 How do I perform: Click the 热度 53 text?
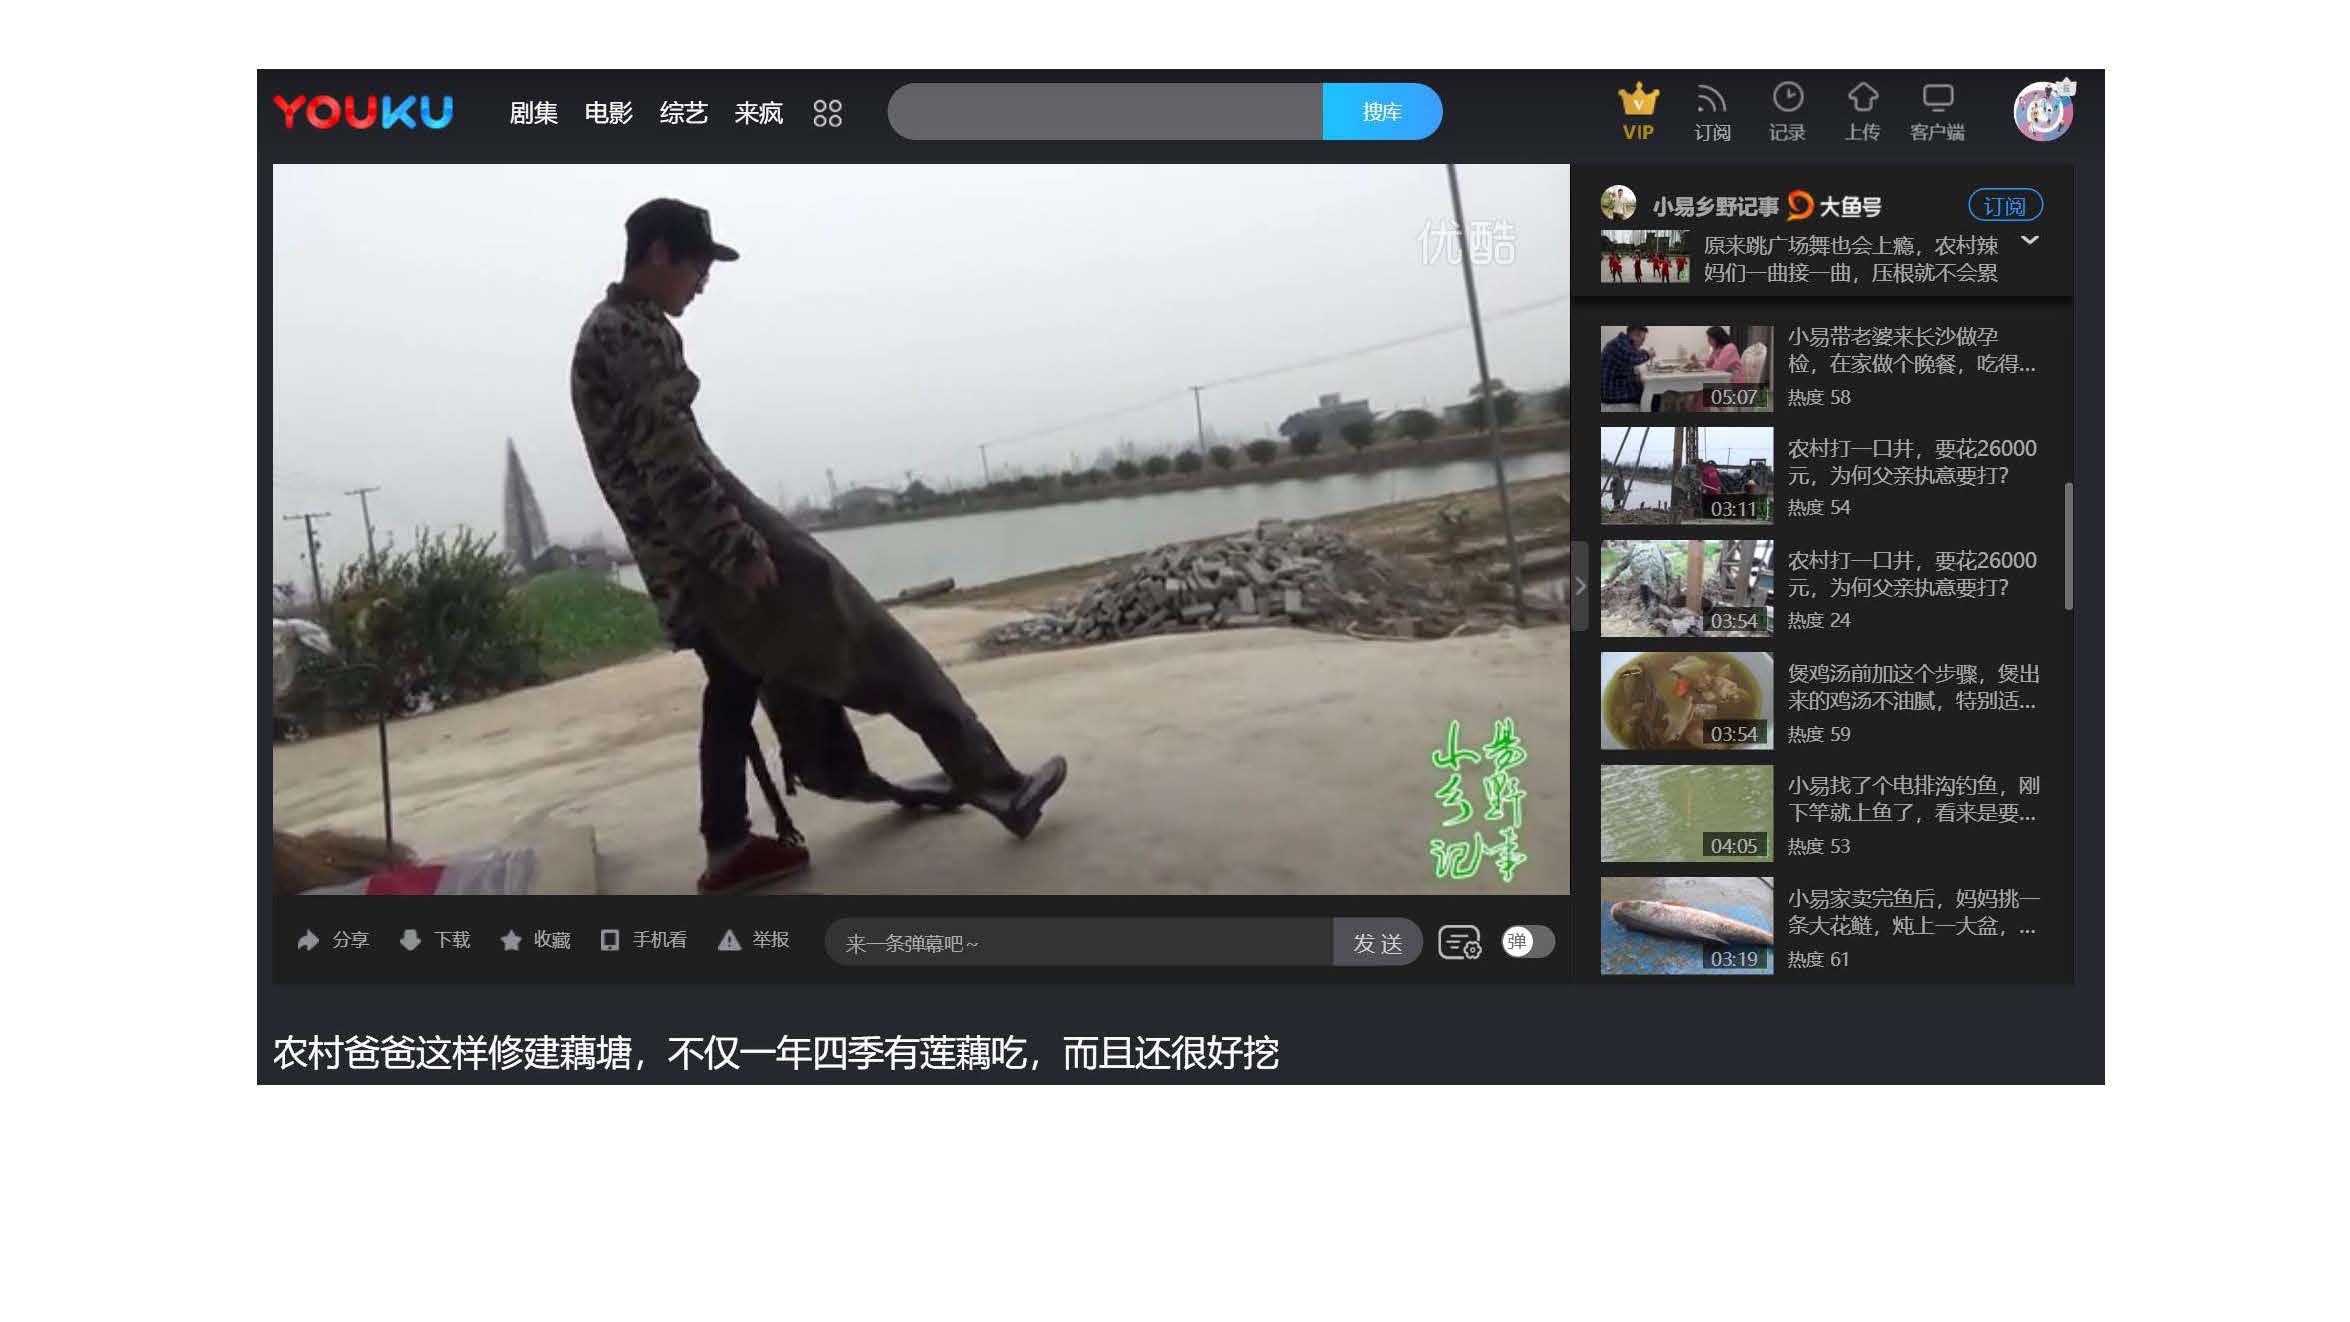tap(1819, 847)
